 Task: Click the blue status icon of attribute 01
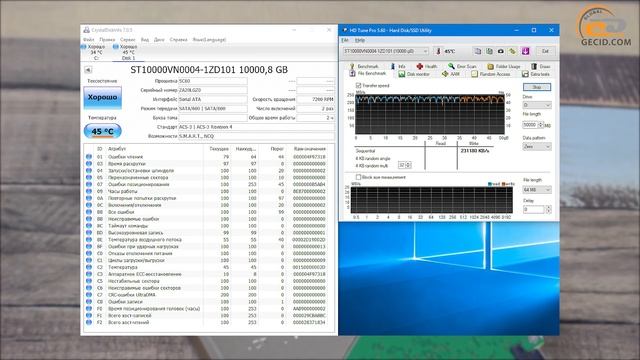click(89, 157)
